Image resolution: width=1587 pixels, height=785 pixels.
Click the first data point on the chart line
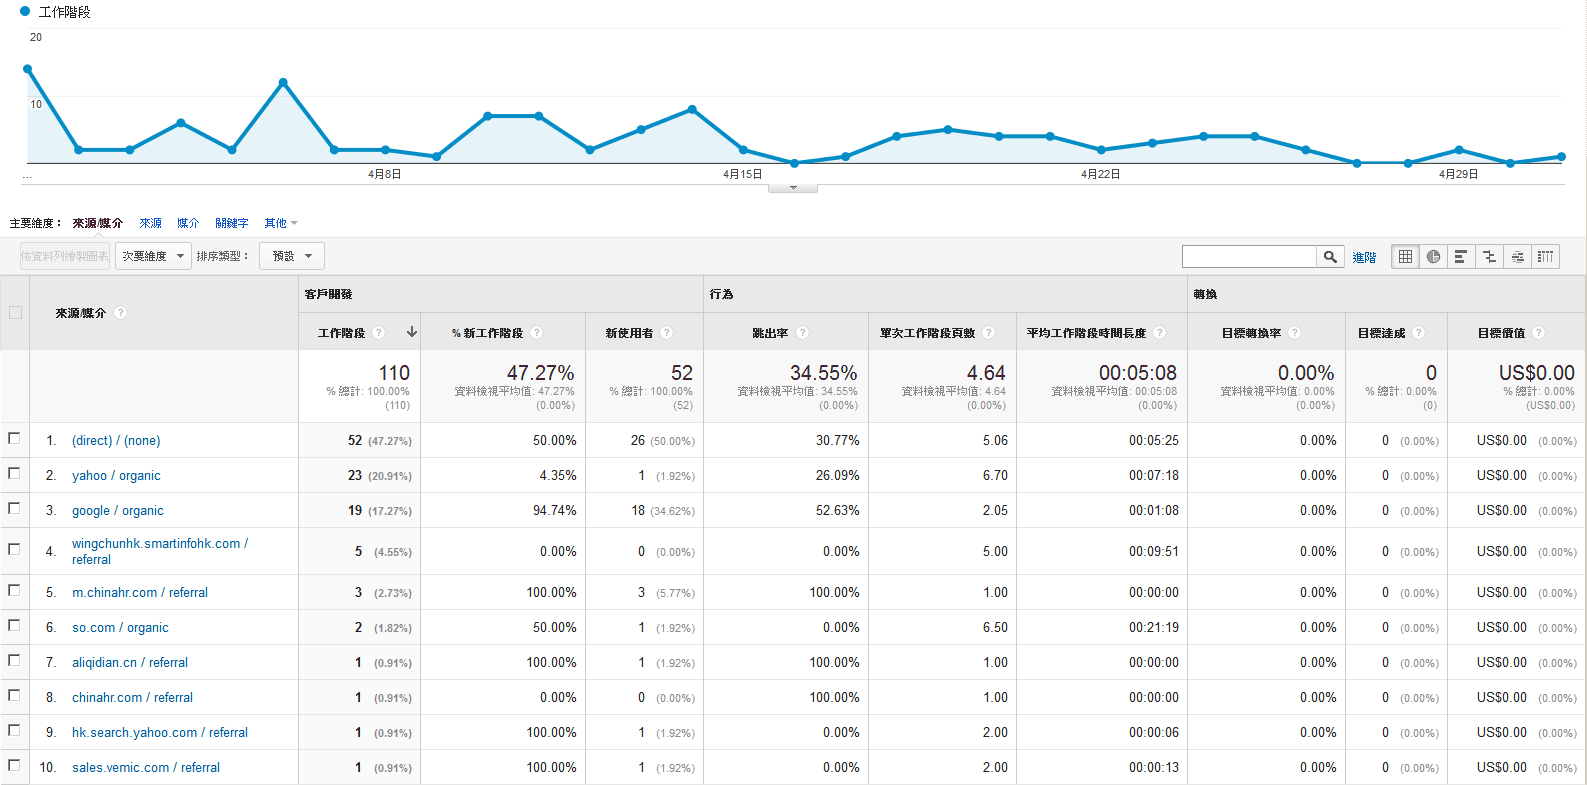28,69
